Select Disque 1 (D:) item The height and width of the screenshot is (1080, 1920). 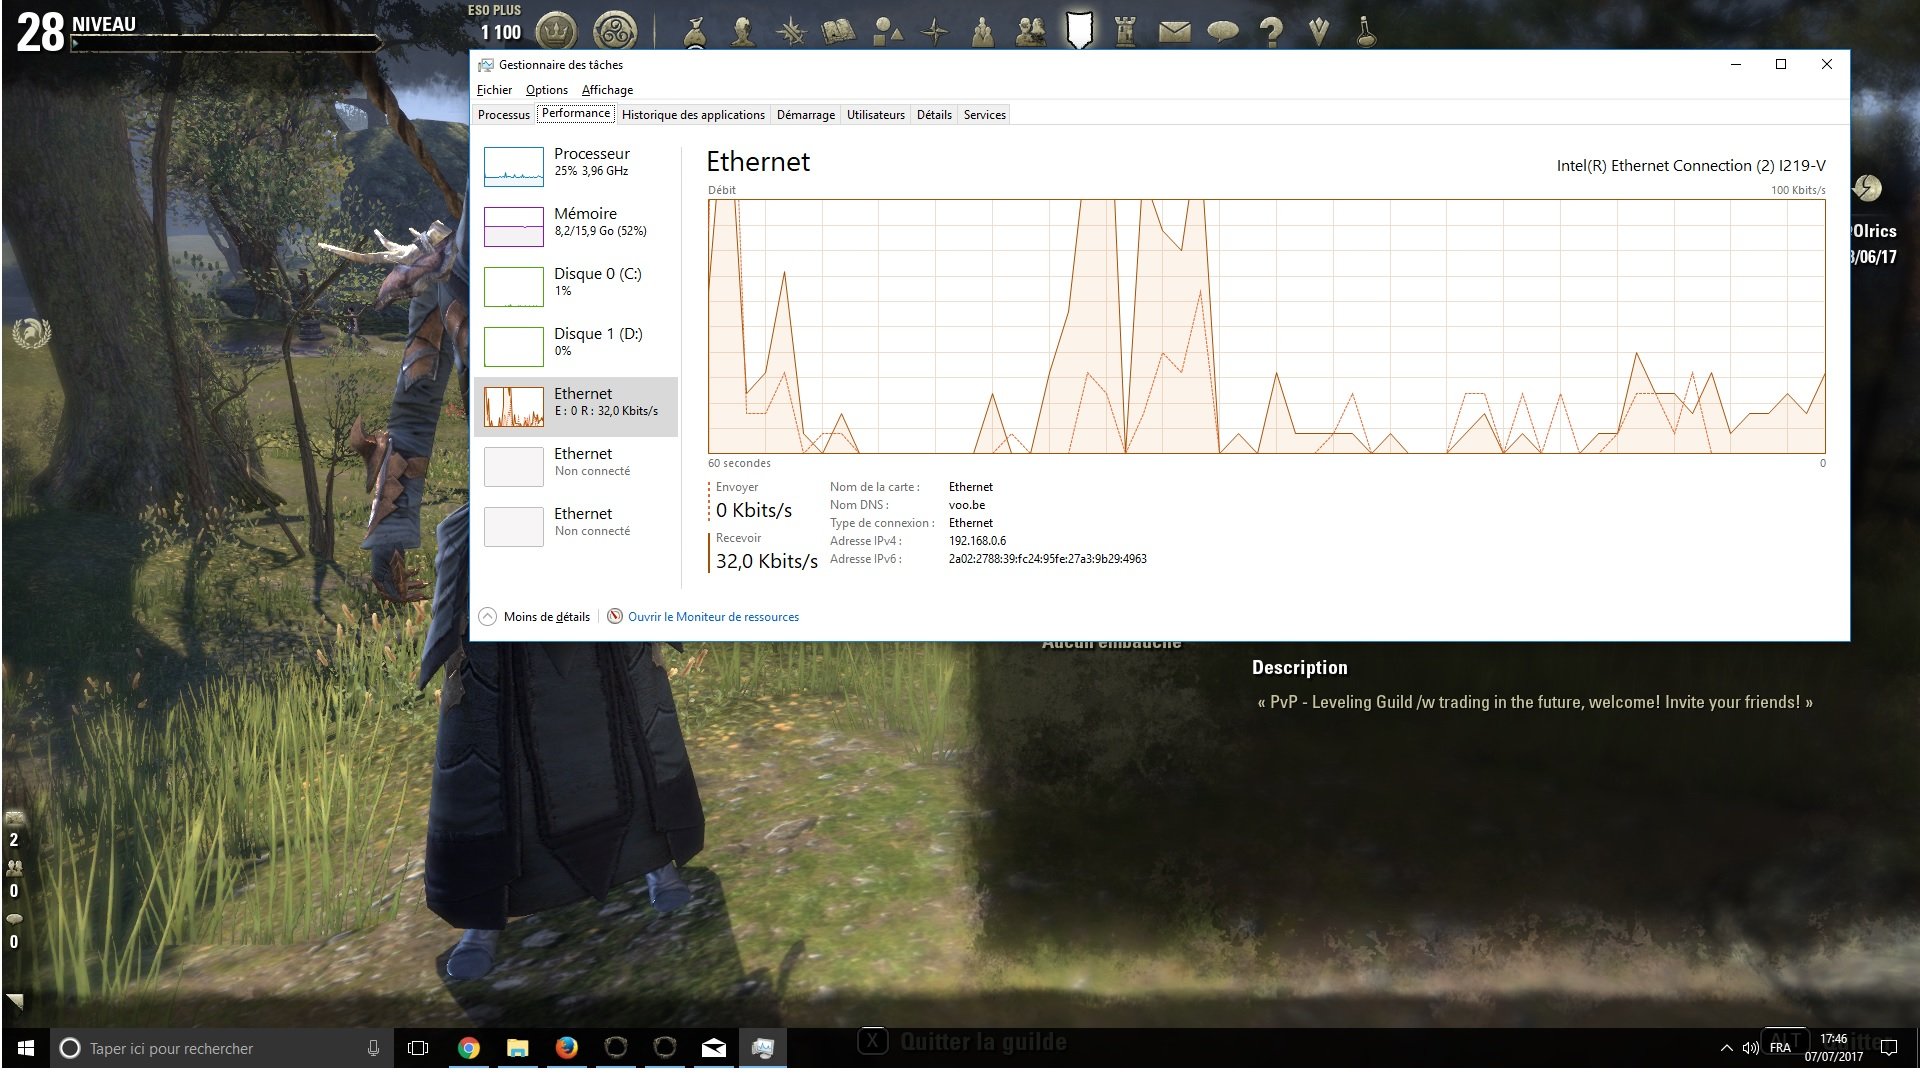coord(576,347)
